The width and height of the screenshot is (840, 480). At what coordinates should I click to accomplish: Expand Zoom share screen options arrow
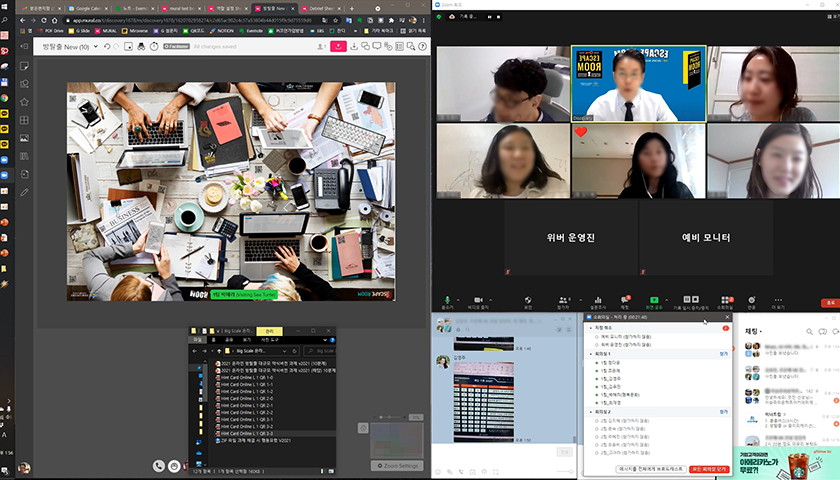[x=667, y=300]
